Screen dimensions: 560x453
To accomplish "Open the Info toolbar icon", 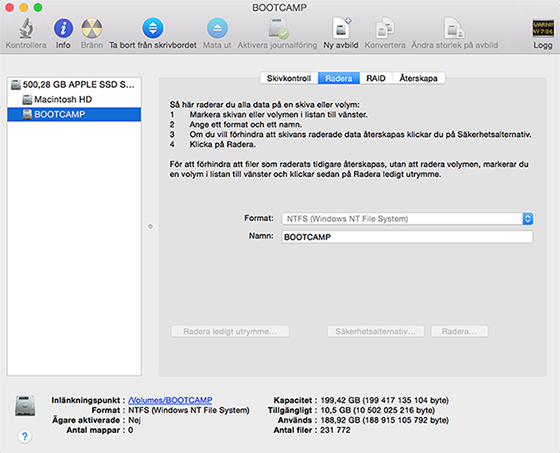I will point(63,28).
